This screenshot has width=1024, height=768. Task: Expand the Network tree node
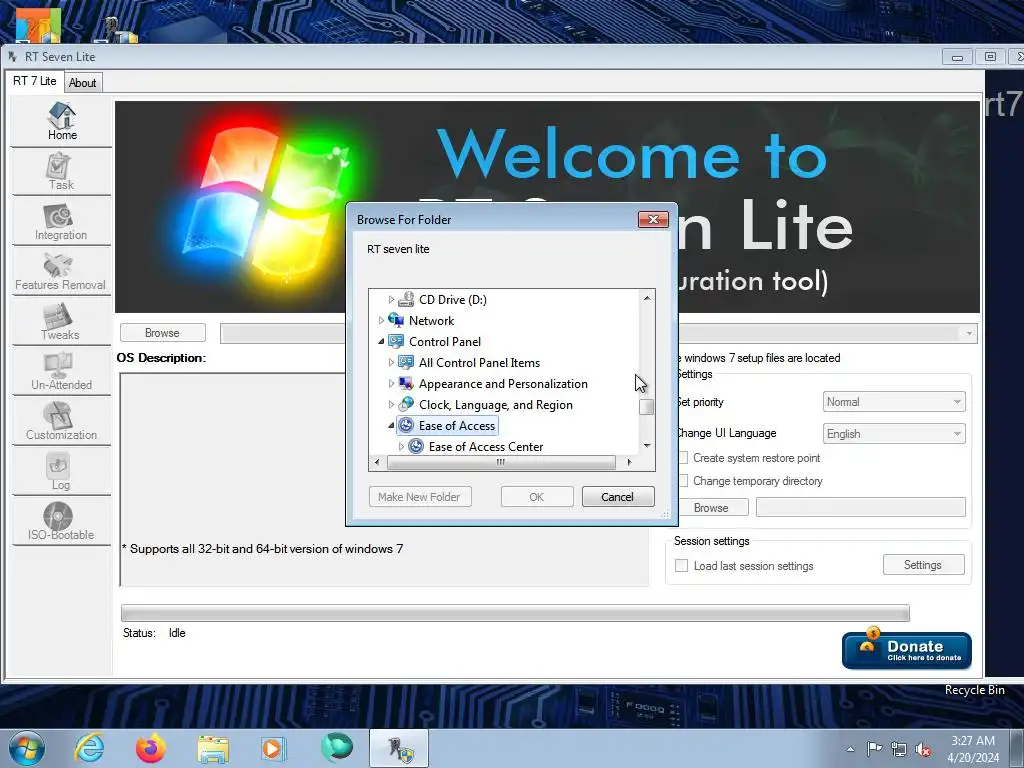coord(381,321)
